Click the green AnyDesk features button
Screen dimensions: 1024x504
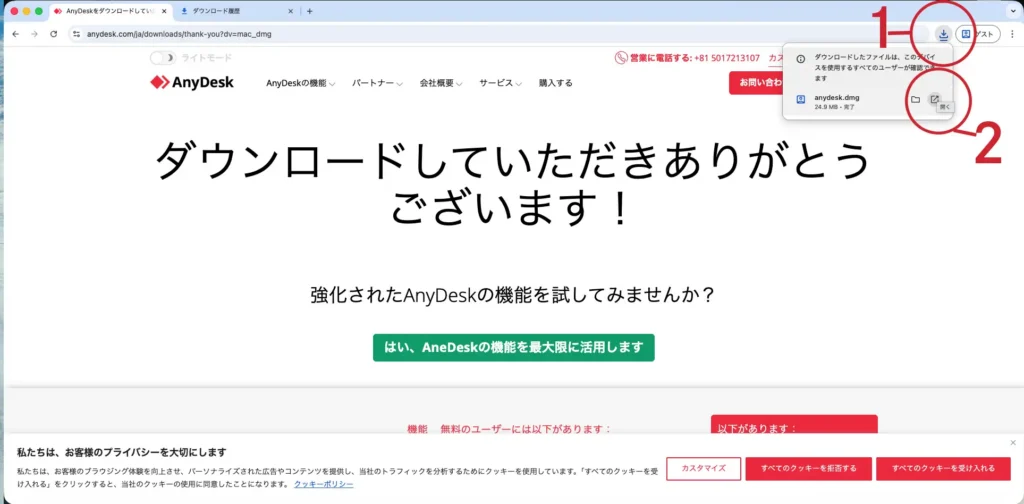coord(513,347)
